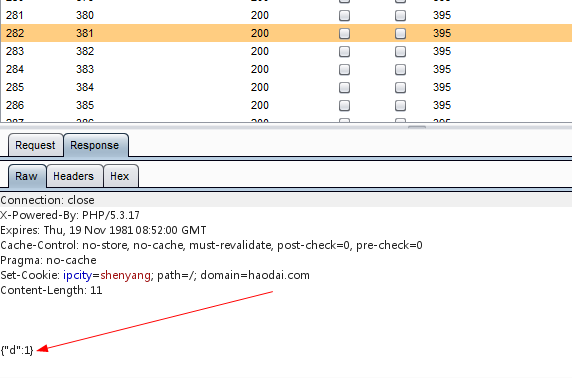Tick the first checkbox in row 285

344,87
